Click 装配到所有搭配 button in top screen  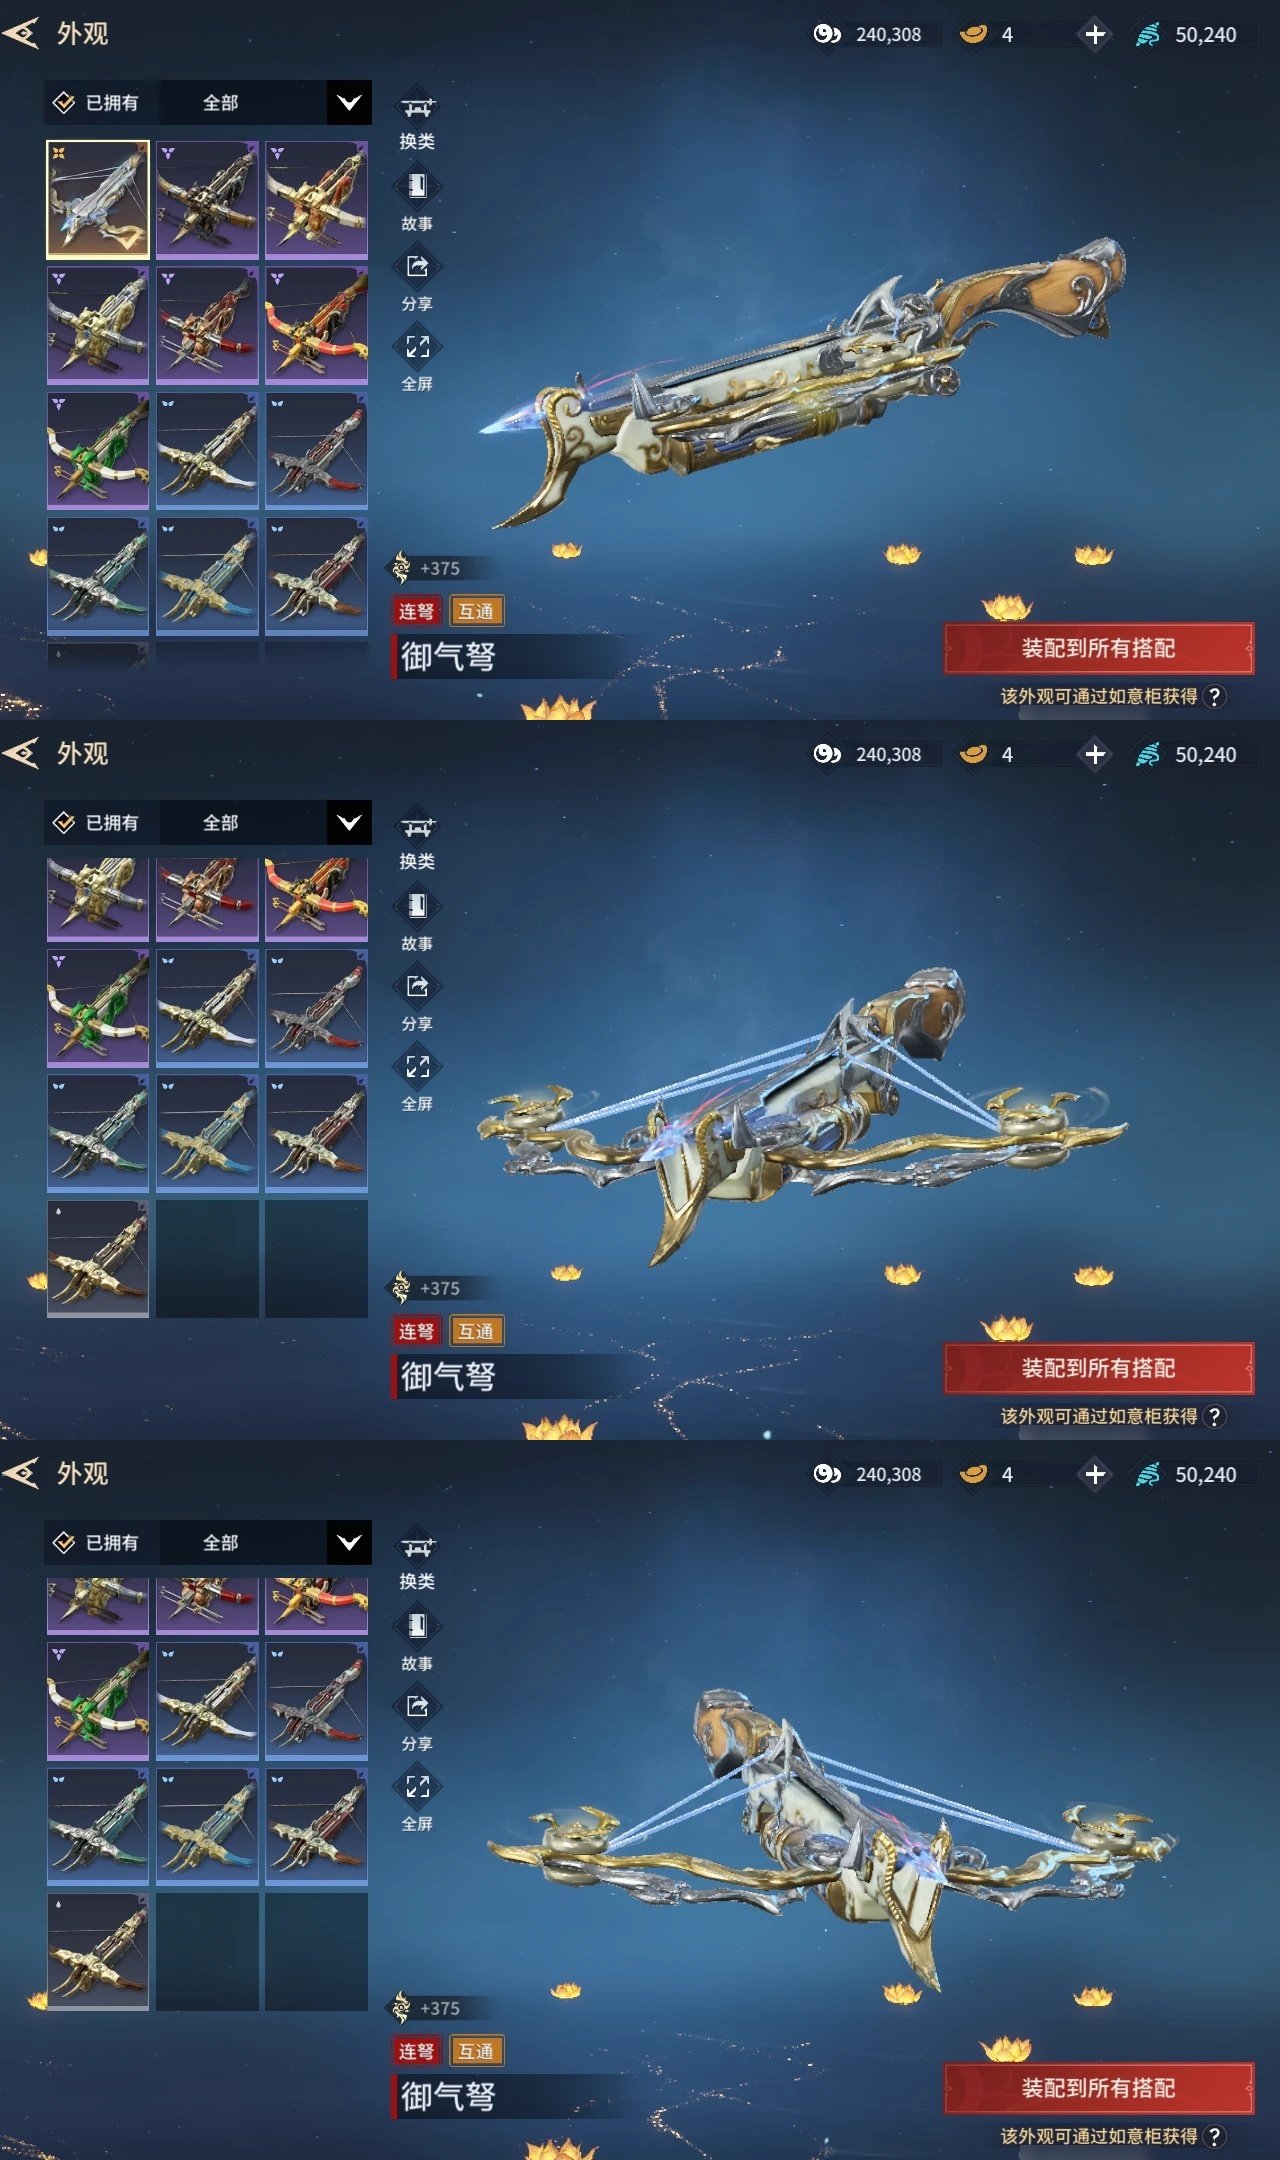click(x=1099, y=648)
